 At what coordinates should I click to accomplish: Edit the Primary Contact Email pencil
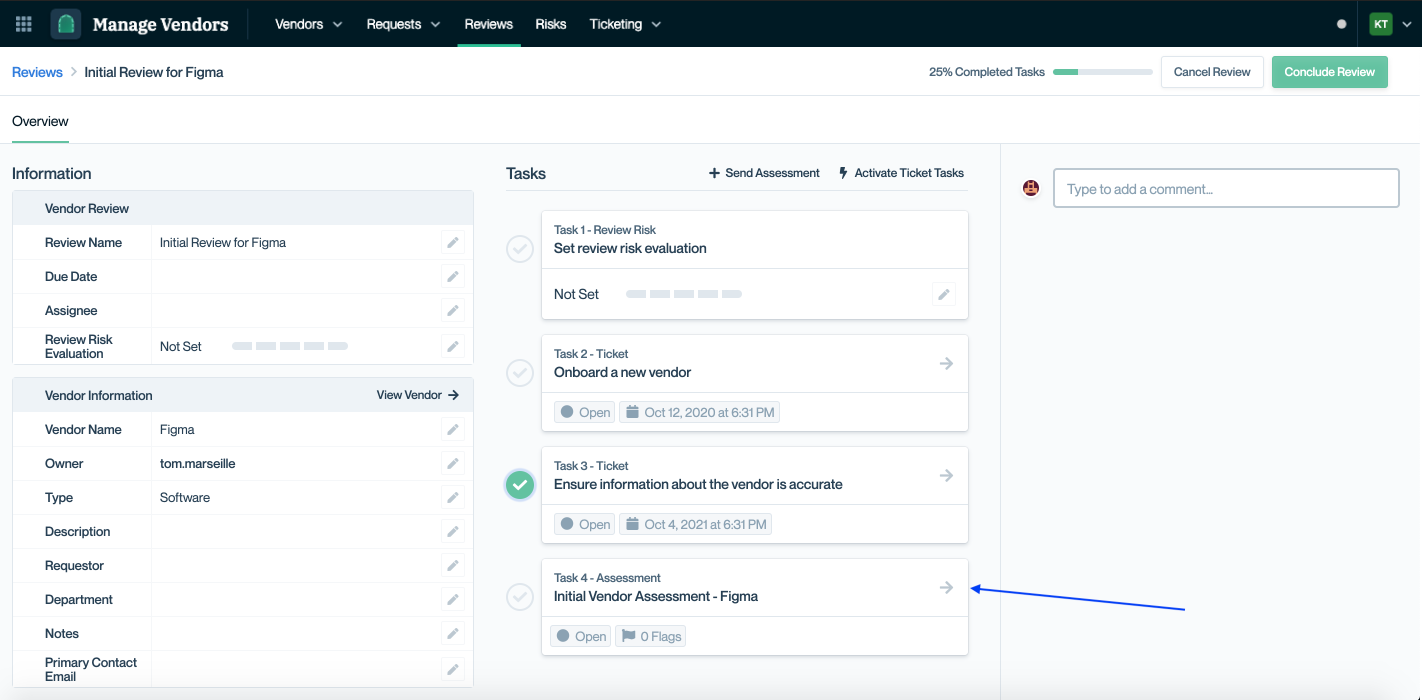(453, 669)
